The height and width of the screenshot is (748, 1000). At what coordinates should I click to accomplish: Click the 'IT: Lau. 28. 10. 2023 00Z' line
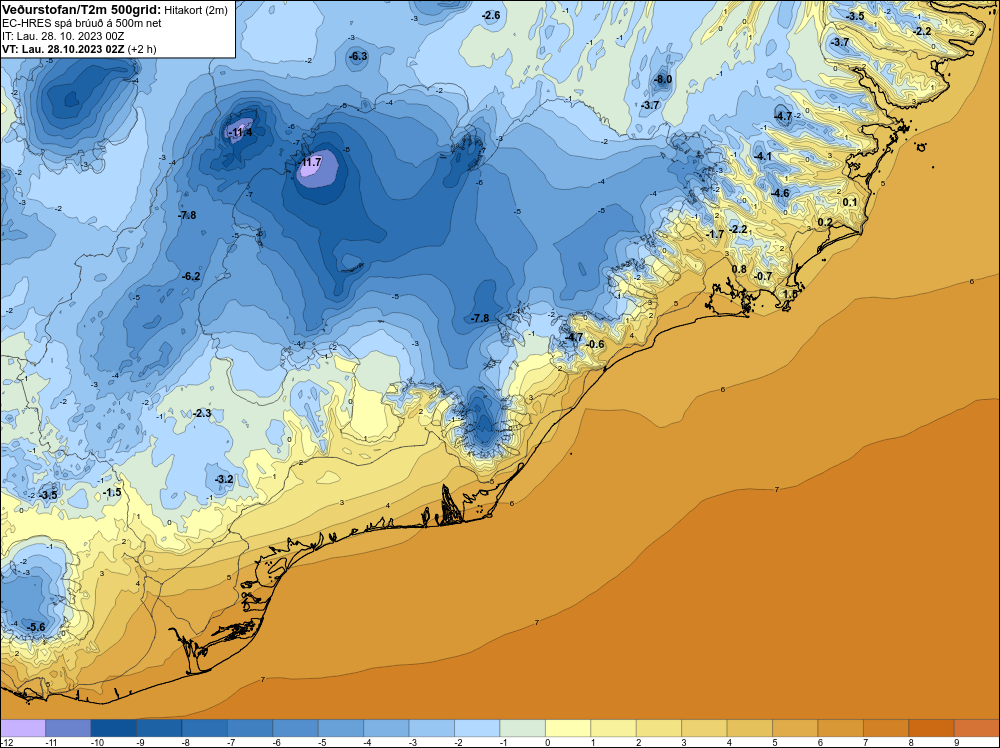(63, 36)
